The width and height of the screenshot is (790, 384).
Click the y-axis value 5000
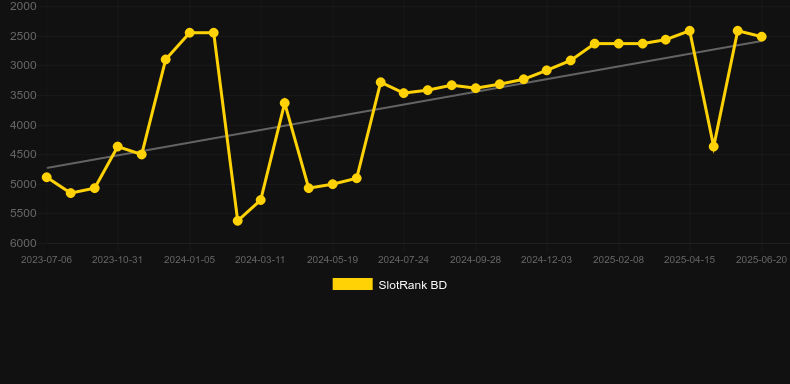point(23,184)
